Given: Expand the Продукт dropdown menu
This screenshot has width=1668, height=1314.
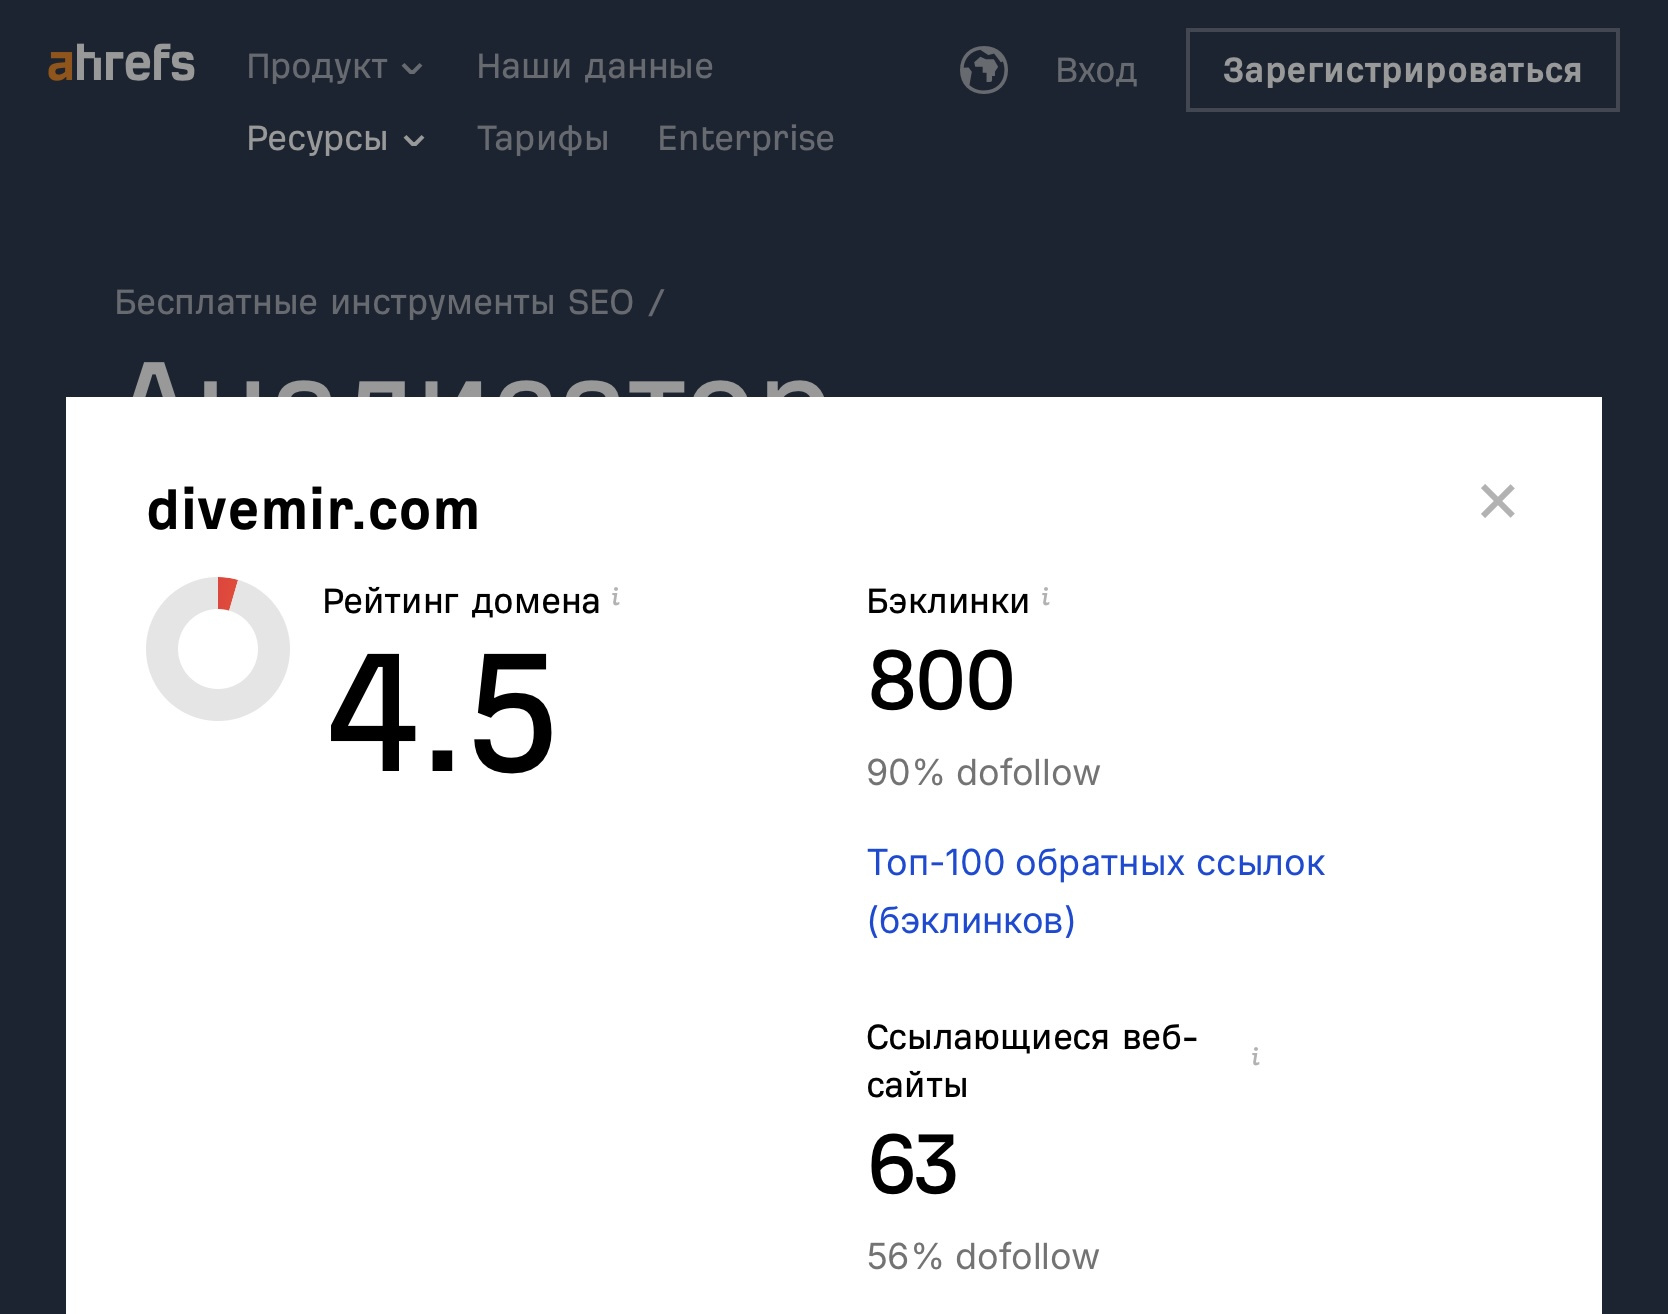Looking at the screenshot, I should (x=335, y=67).
